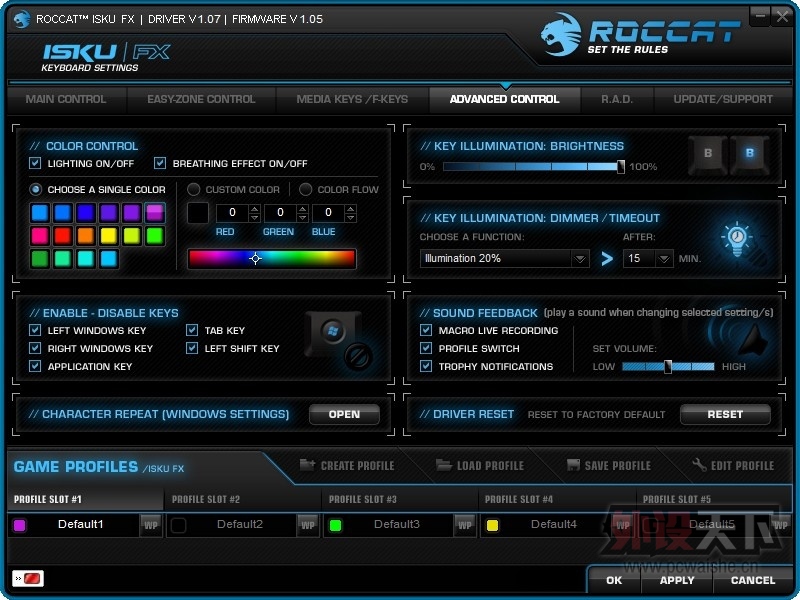Select the Default3 profile name
The height and width of the screenshot is (600, 800).
[x=396, y=524]
